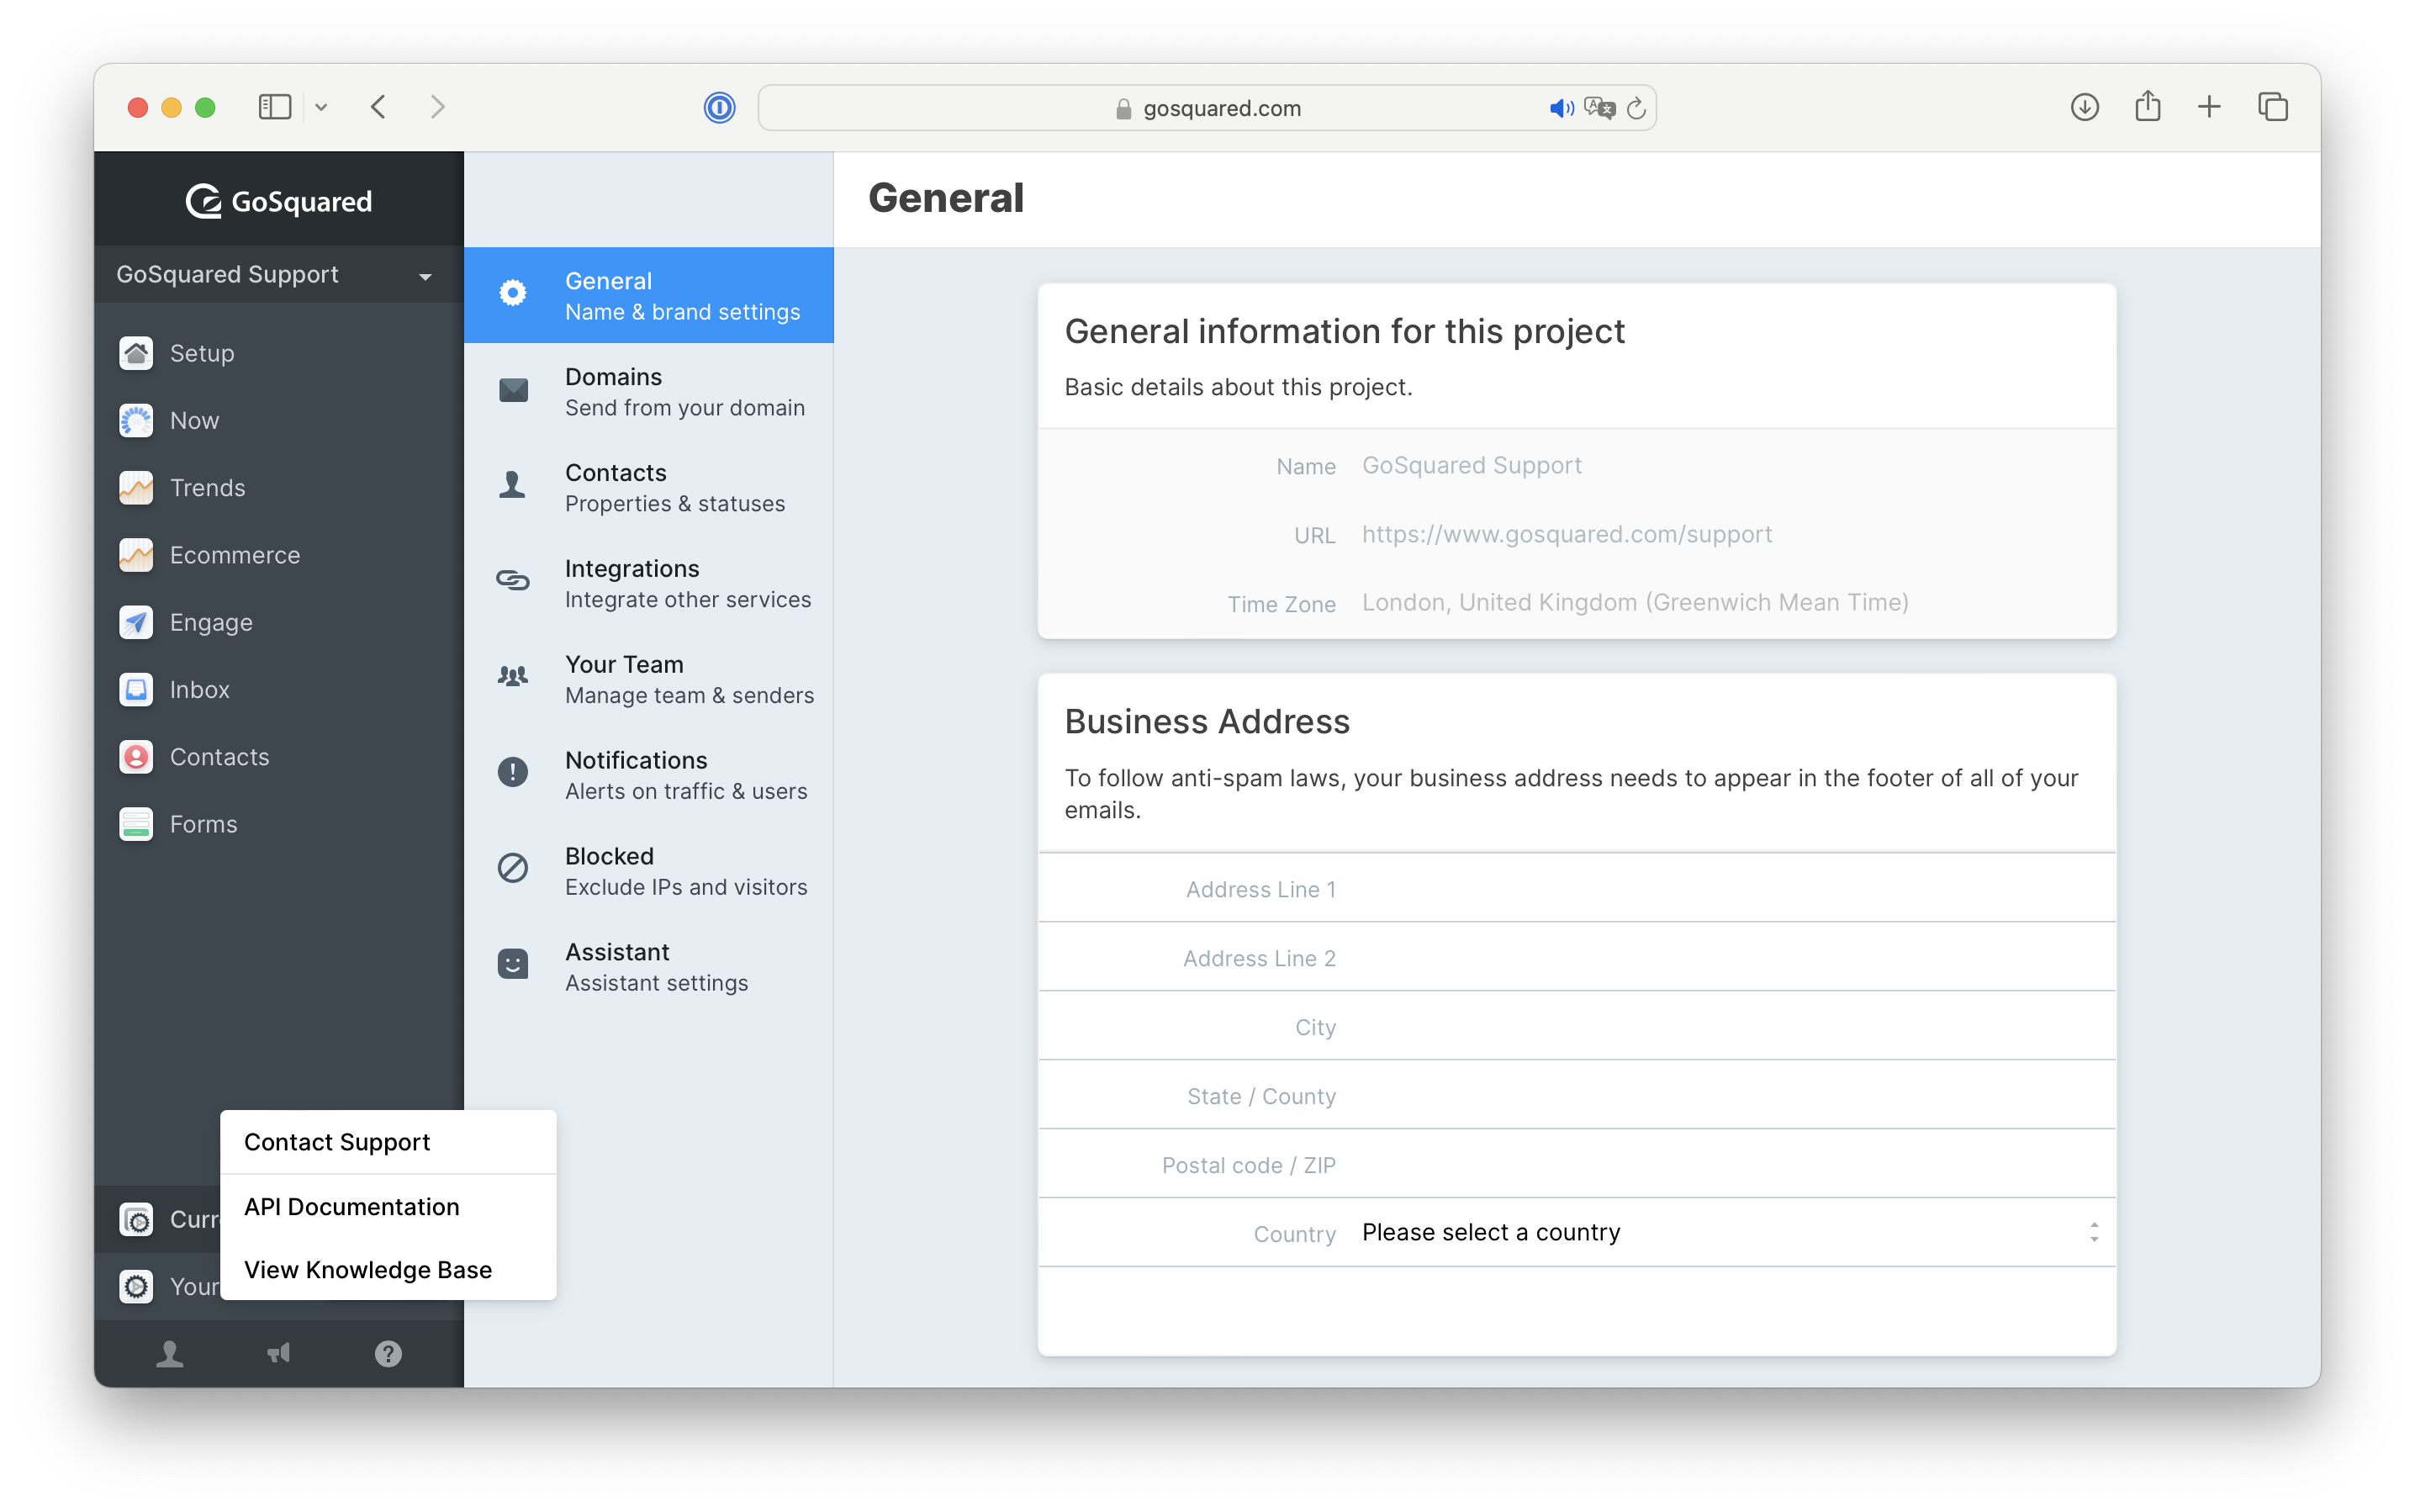Open Your Team settings section
The image size is (2415, 1512).
click(x=649, y=679)
